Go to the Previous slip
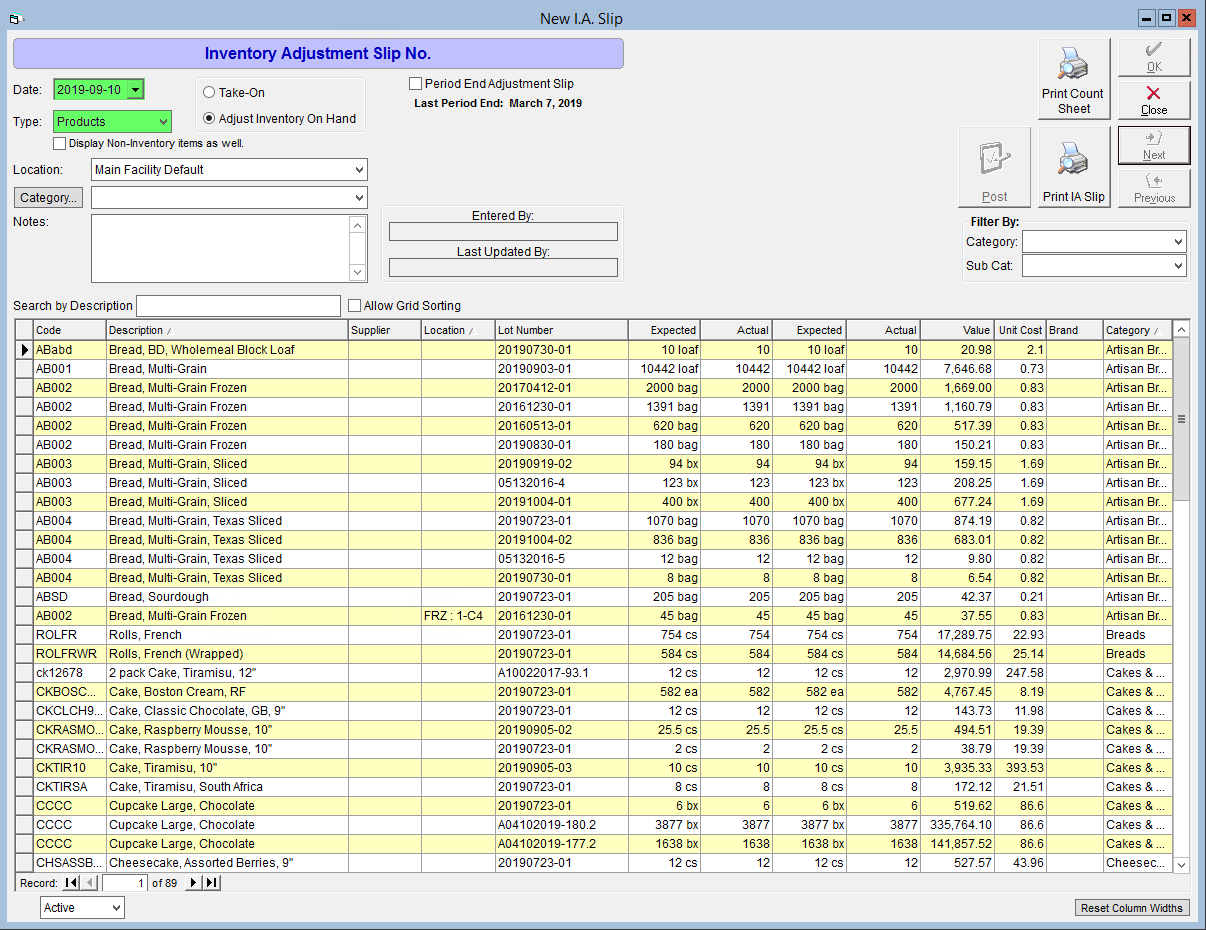Viewport: 1206px width, 930px height. click(1154, 188)
